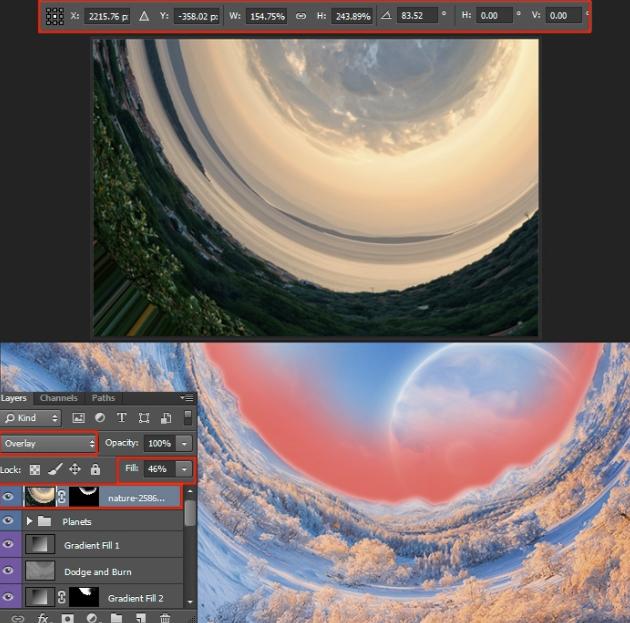Open the Kind filter dropdown
630x623 pixels.
31,418
